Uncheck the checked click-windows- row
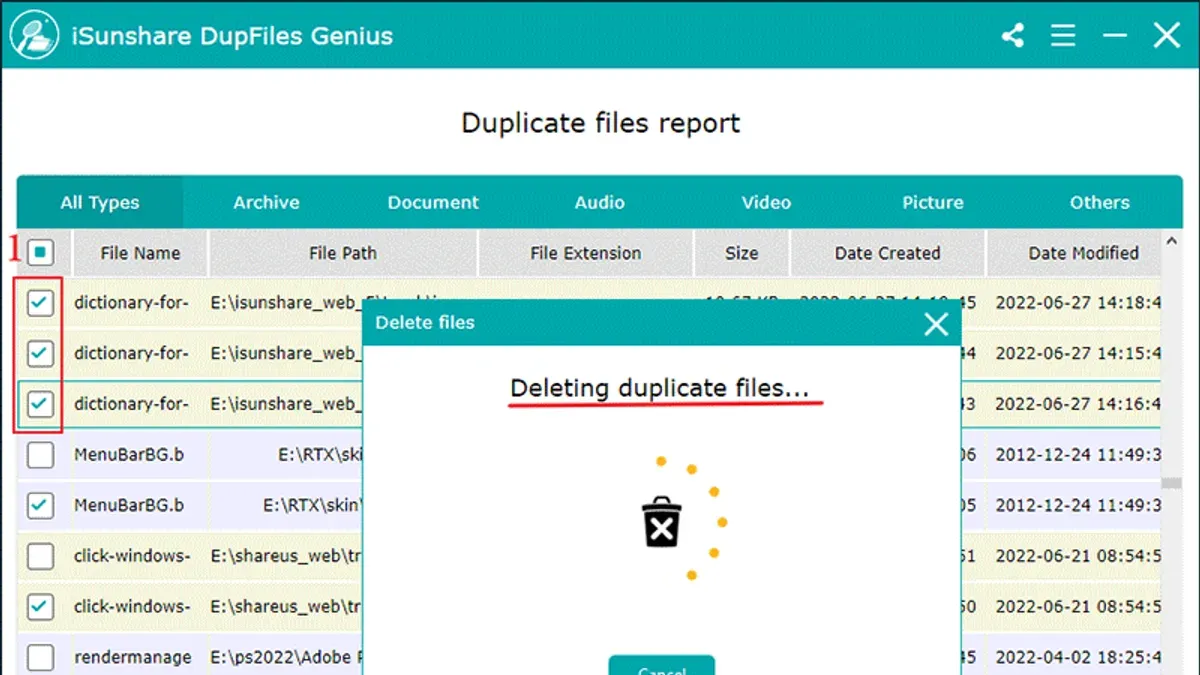The width and height of the screenshot is (1200, 675). [40, 607]
